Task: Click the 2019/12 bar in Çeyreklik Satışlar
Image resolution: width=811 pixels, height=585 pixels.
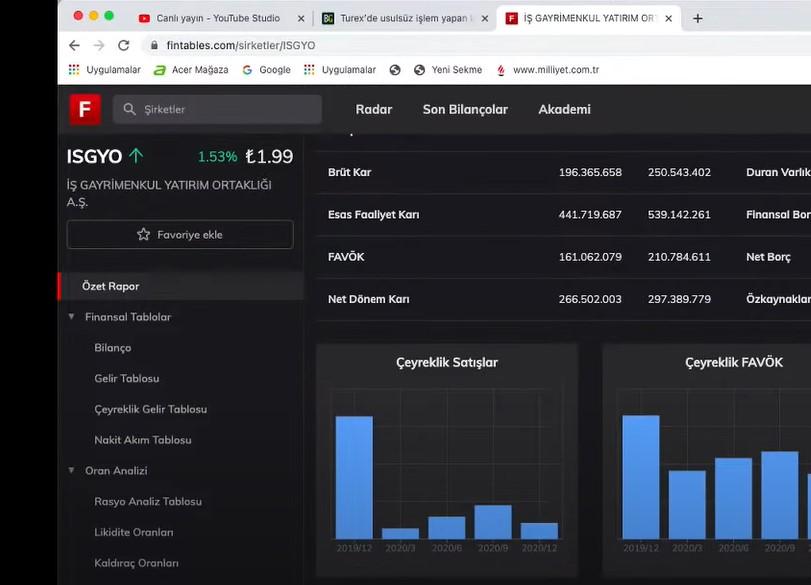Action: tap(354, 477)
